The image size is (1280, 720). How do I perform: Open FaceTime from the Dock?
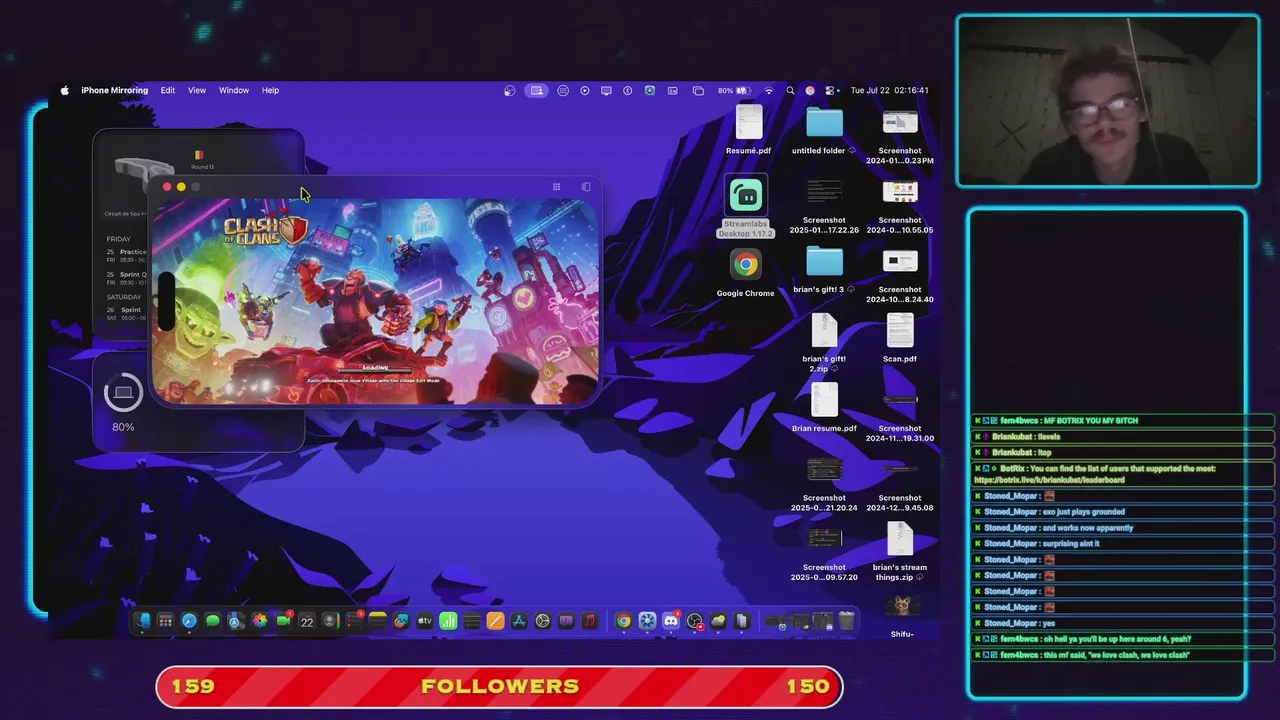tap(283, 621)
